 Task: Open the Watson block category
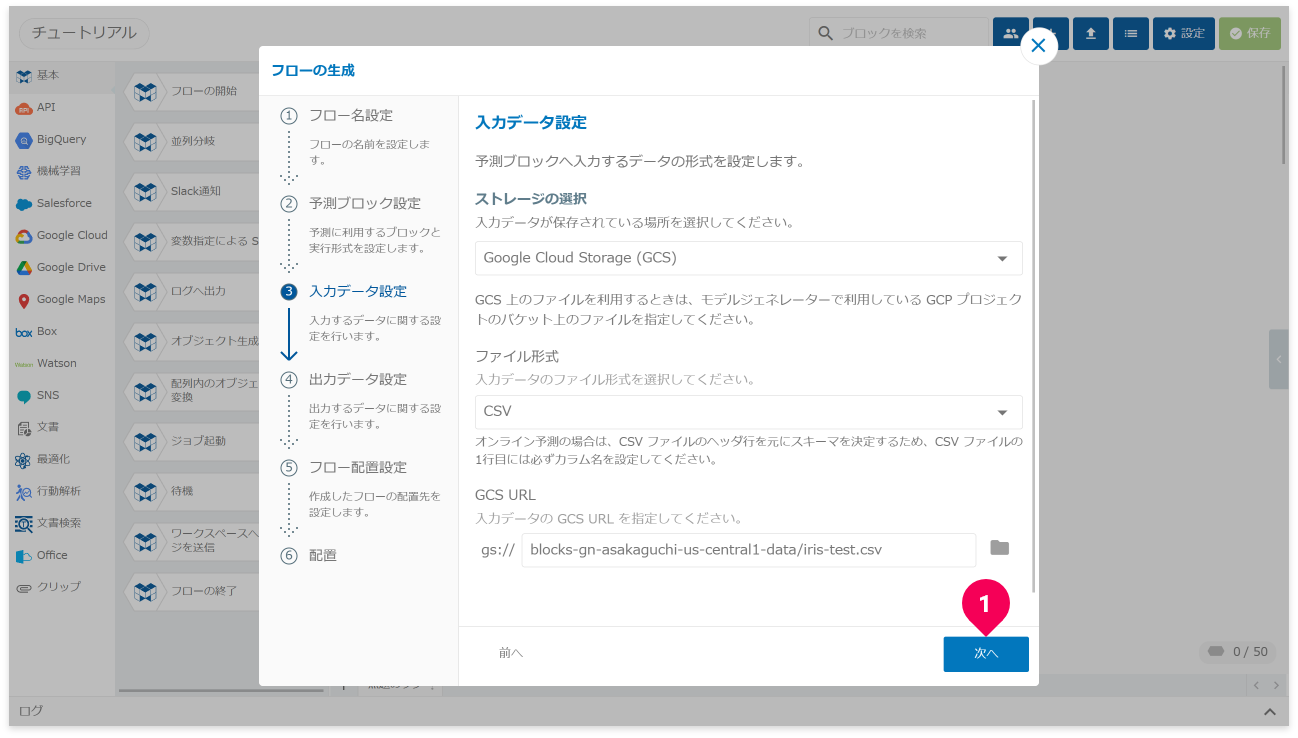coord(62,363)
